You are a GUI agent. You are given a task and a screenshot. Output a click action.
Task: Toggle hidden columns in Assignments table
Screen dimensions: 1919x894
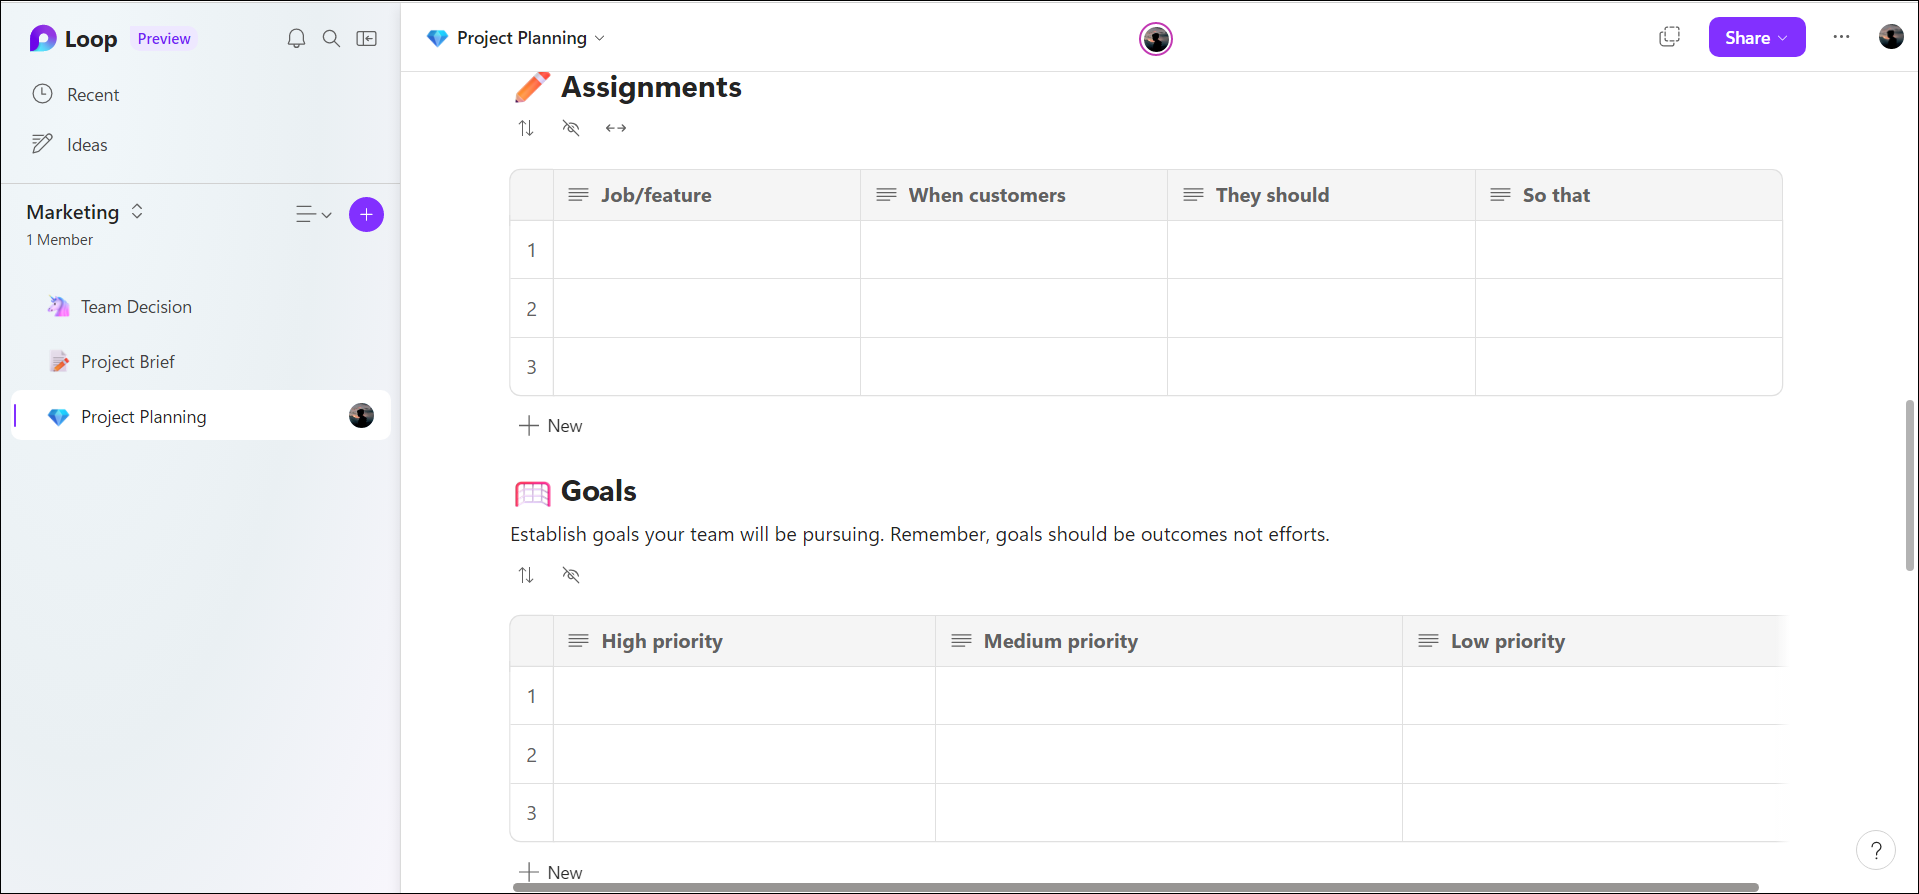pyautogui.click(x=571, y=128)
